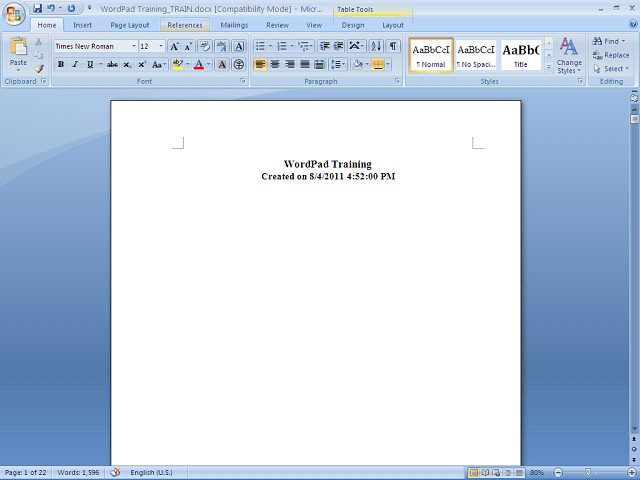The height and width of the screenshot is (480, 640).
Task: Open the Office Button menu
Action: pos(14,14)
